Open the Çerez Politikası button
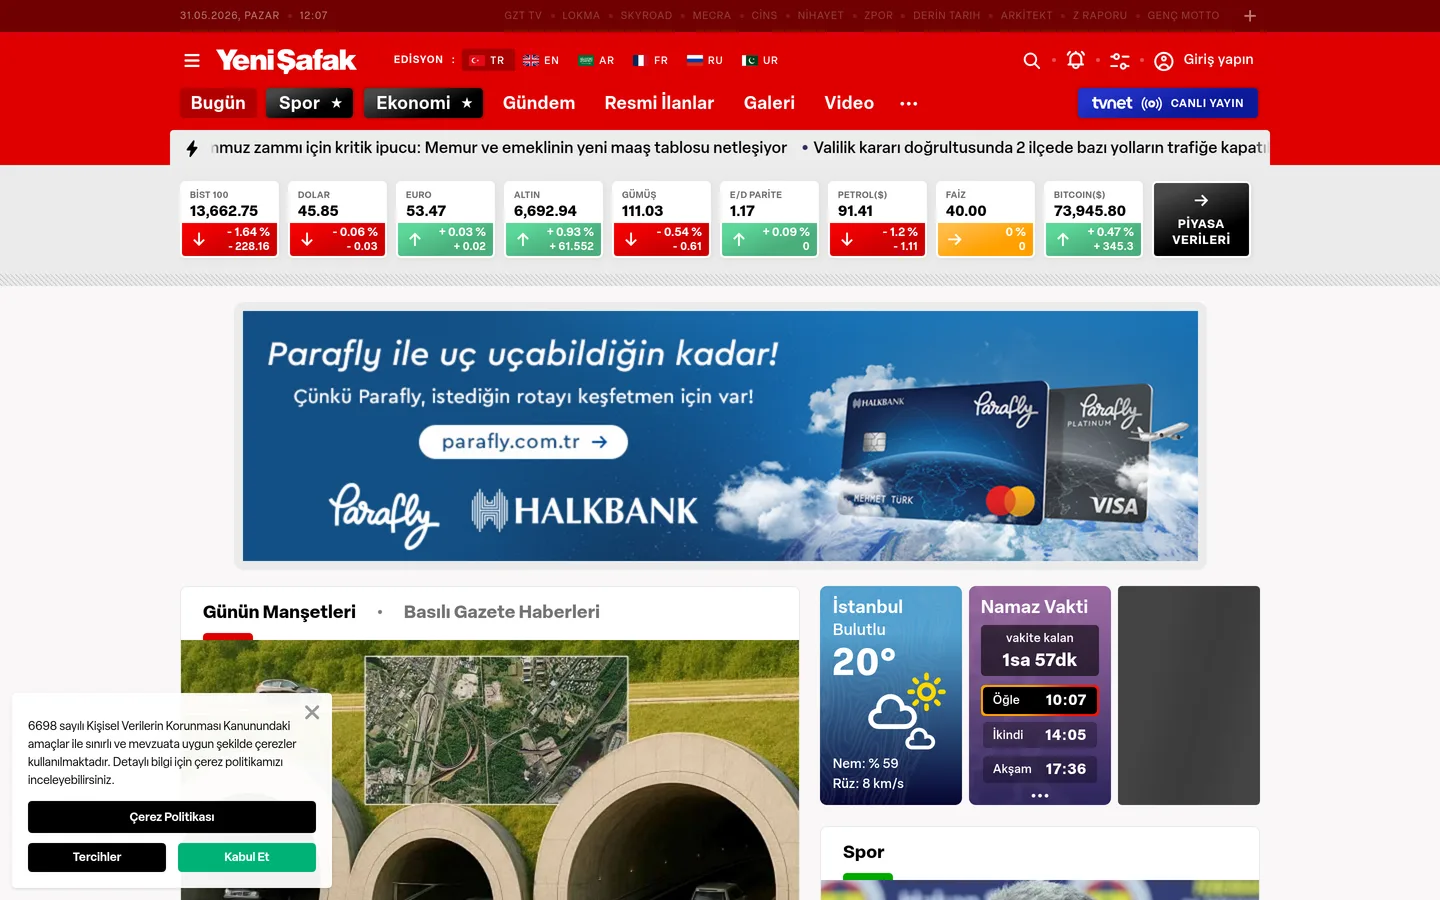This screenshot has width=1440, height=900. coord(172,817)
